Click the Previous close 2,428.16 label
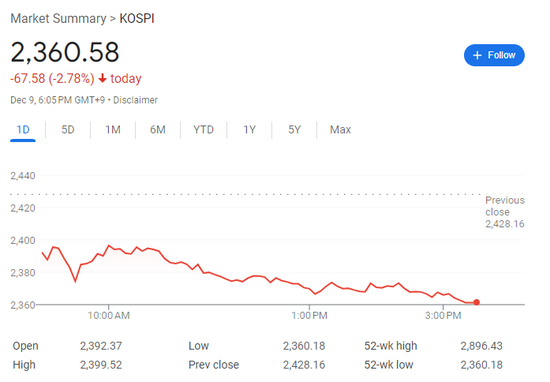 coord(505,212)
